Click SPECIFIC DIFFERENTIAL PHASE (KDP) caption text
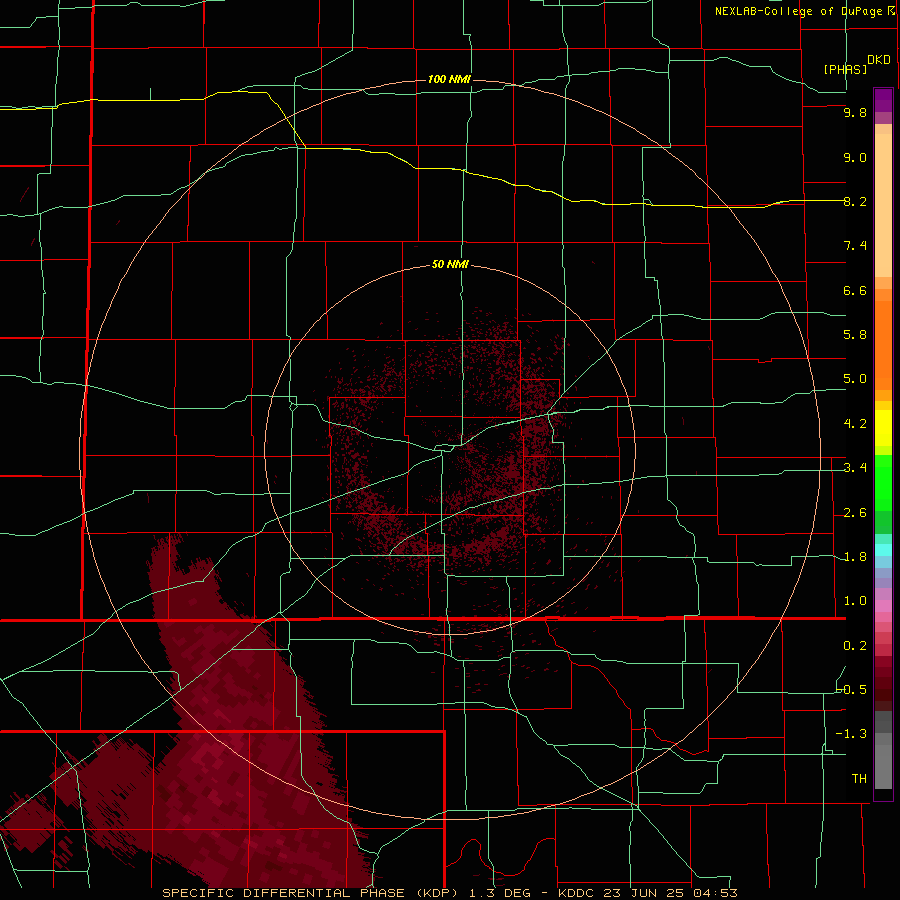The width and height of the screenshot is (900, 900). tap(311, 893)
